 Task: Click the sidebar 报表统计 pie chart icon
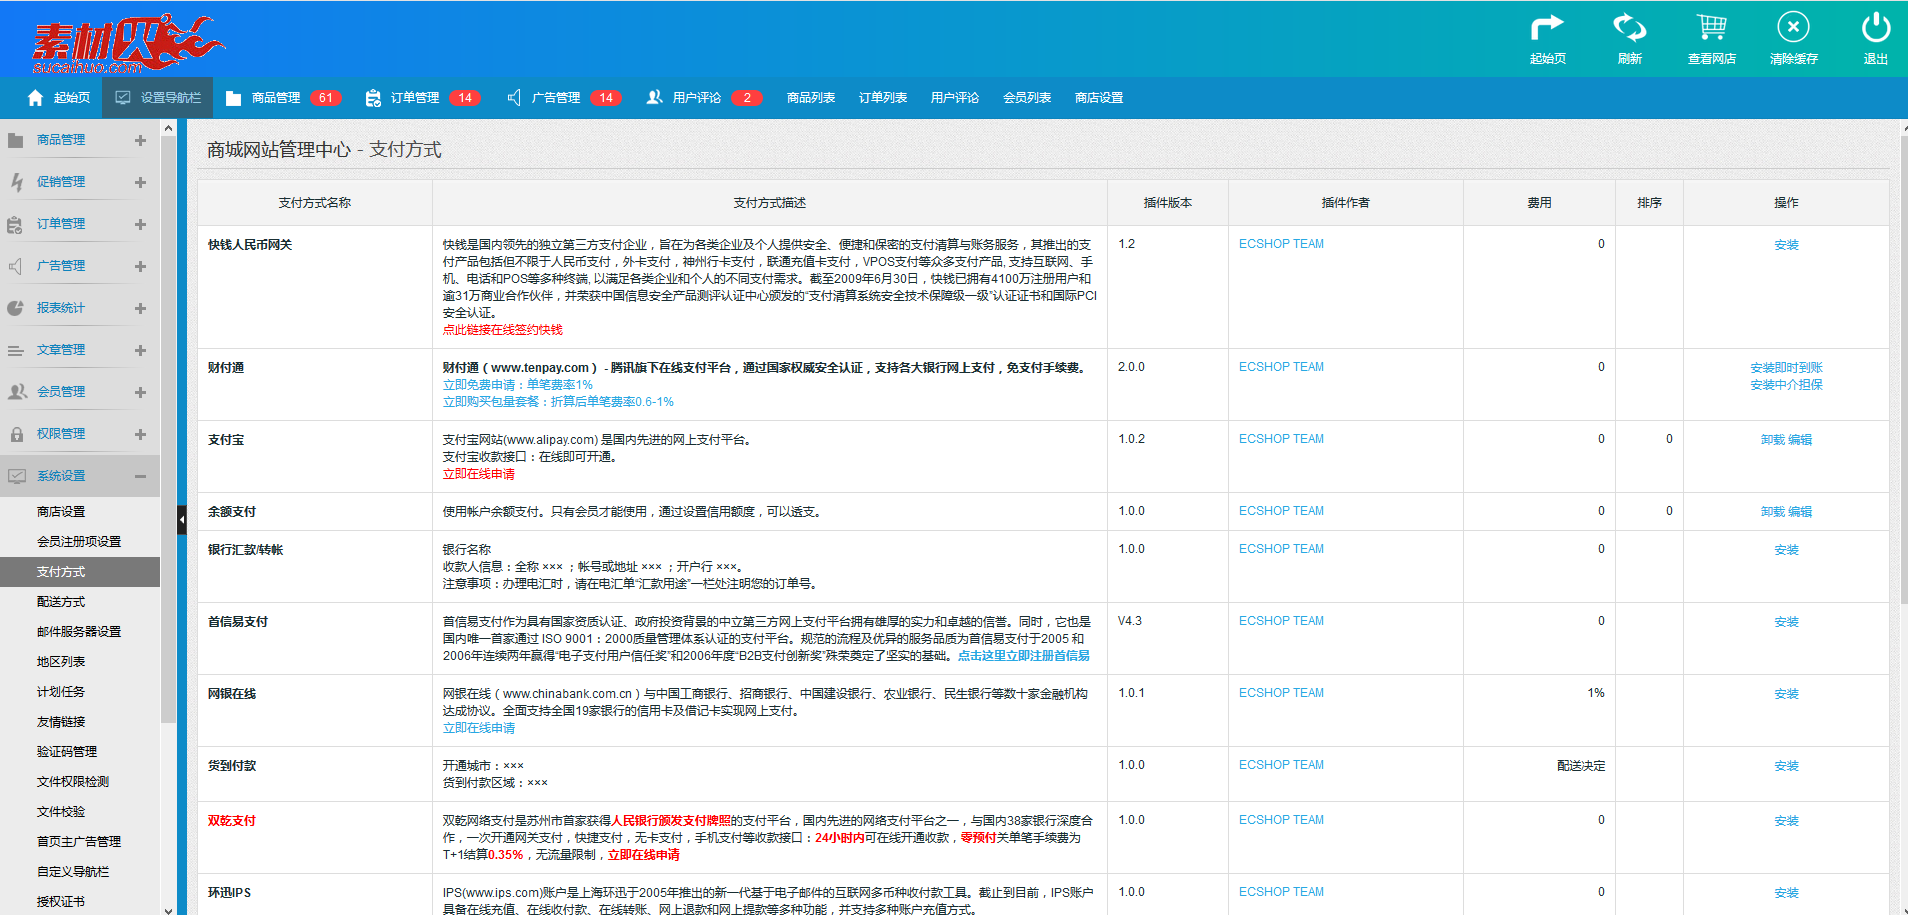point(16,308)
